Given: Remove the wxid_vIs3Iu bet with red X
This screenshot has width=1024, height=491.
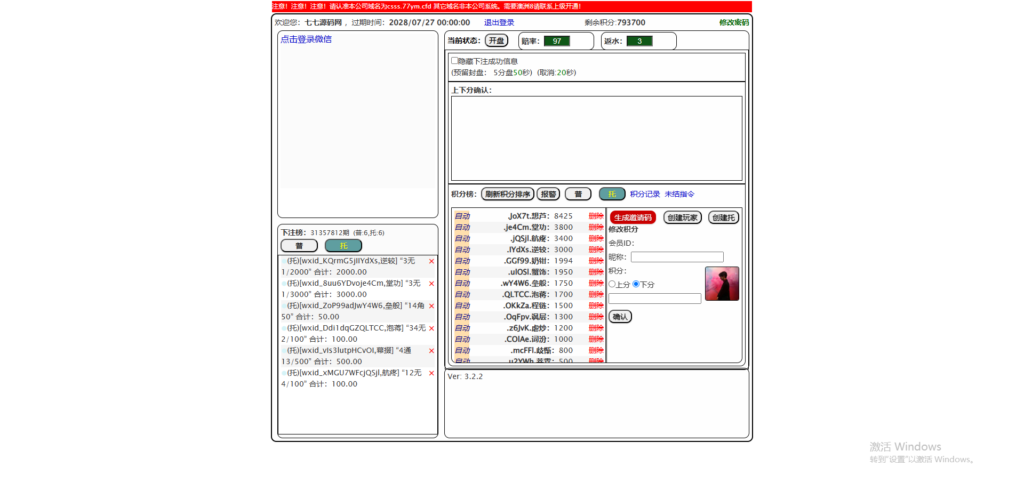Looking at the screenshot, I should [x=431, y=351].
